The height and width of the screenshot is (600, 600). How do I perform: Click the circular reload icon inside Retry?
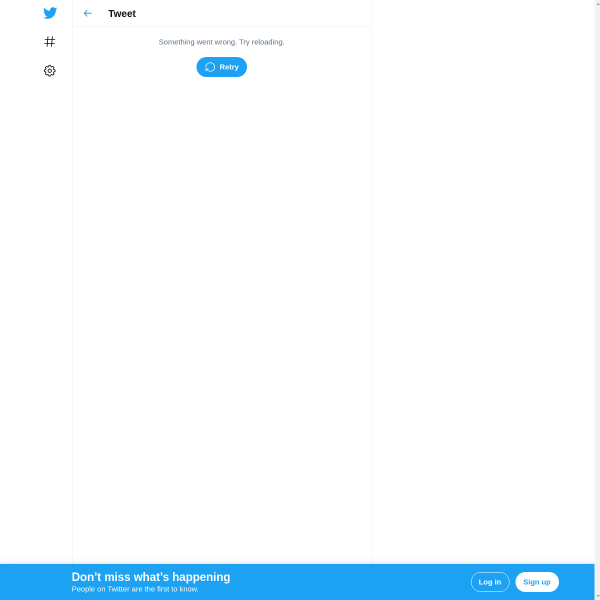coord(210,67)
